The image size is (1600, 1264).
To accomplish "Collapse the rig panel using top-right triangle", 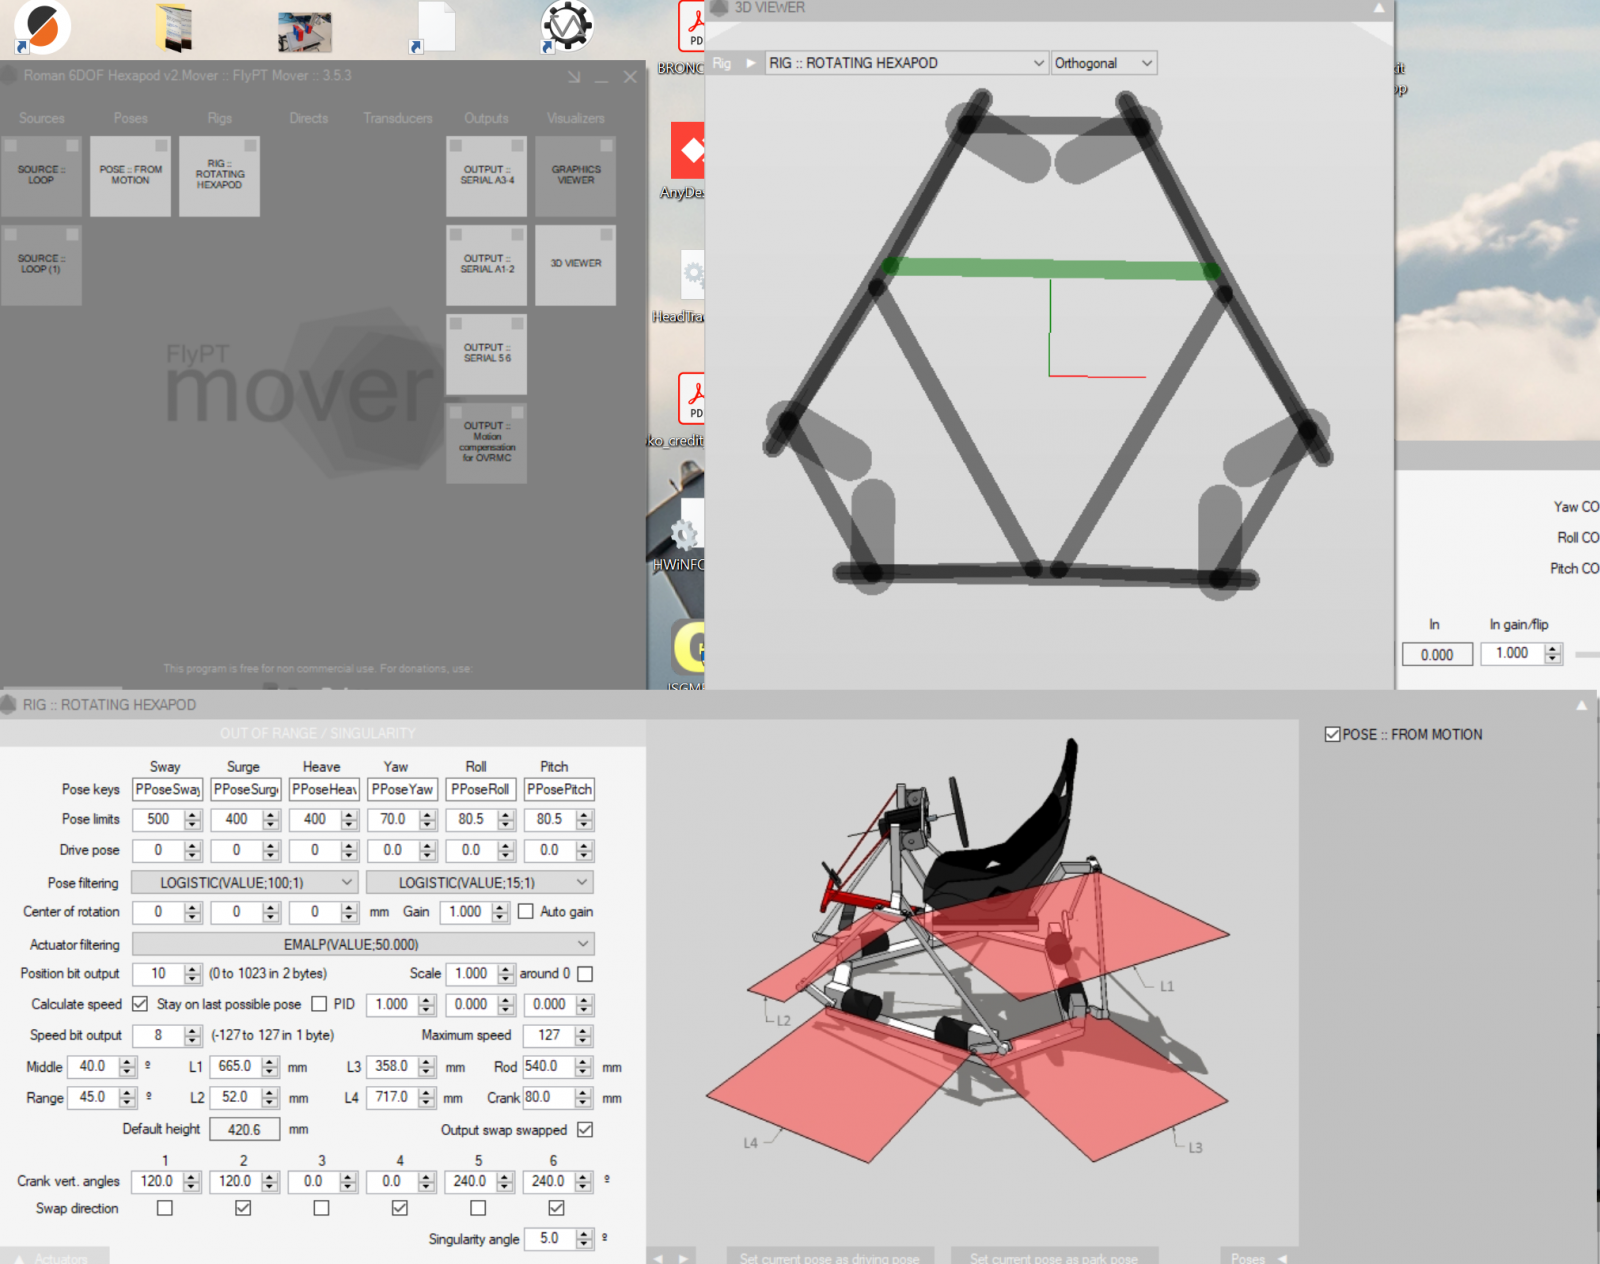I will pos(1581,705).
